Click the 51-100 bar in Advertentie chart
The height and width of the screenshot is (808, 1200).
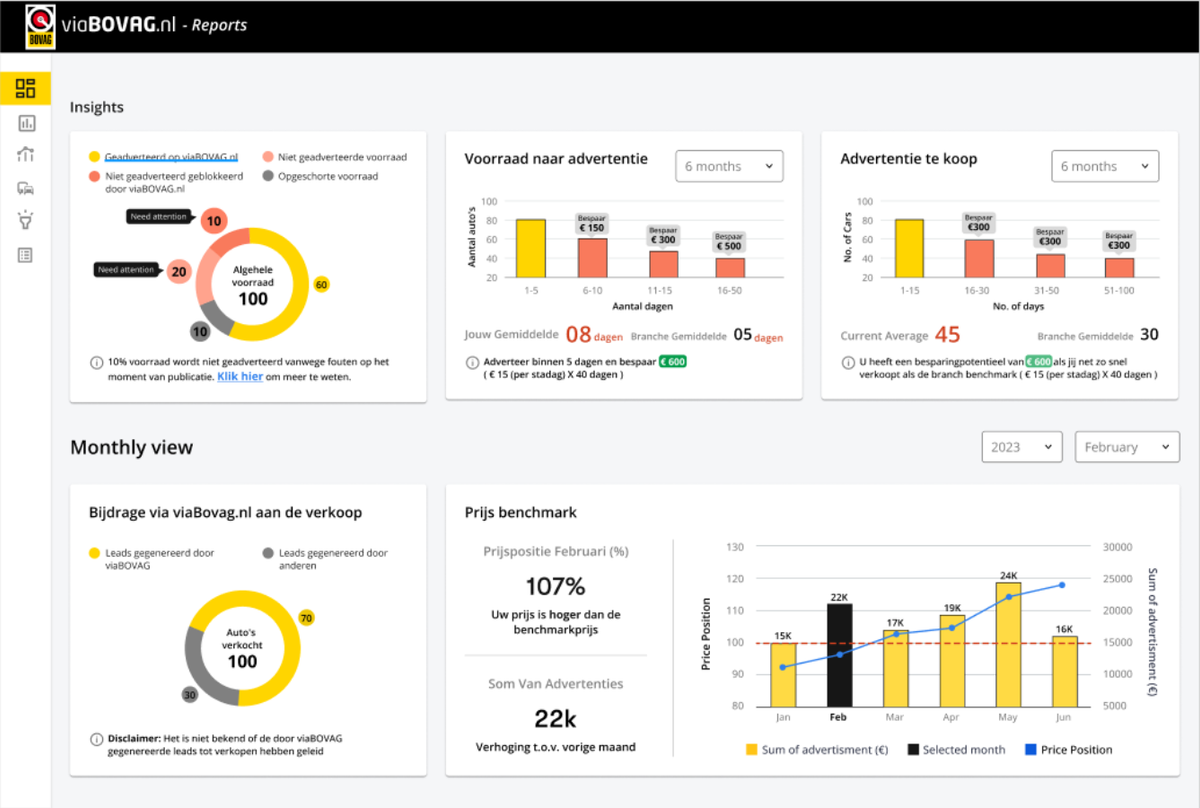coord(1119,268)
